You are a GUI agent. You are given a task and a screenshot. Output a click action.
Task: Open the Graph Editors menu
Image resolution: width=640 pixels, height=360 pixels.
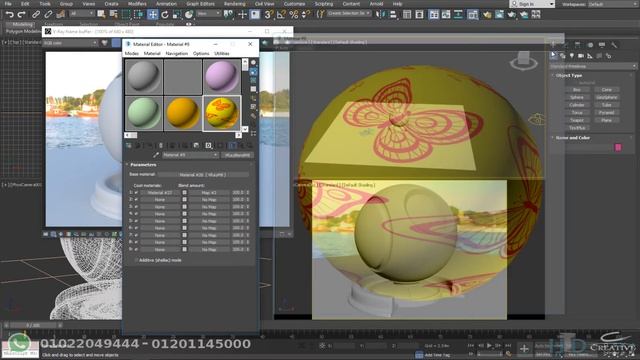coord(200,4)
